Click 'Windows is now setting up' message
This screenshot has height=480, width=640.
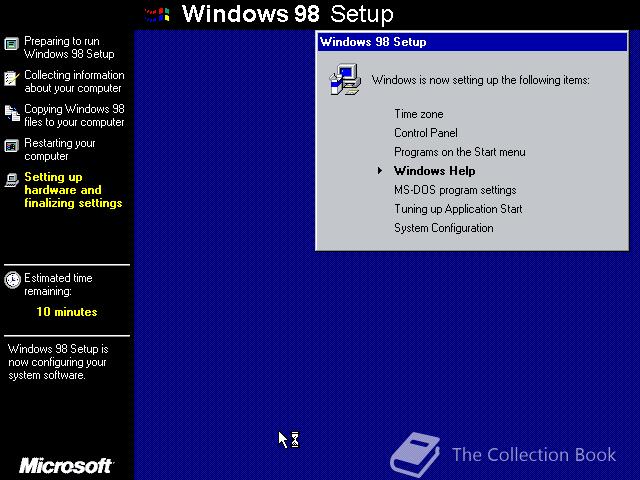tap(480, 80)
